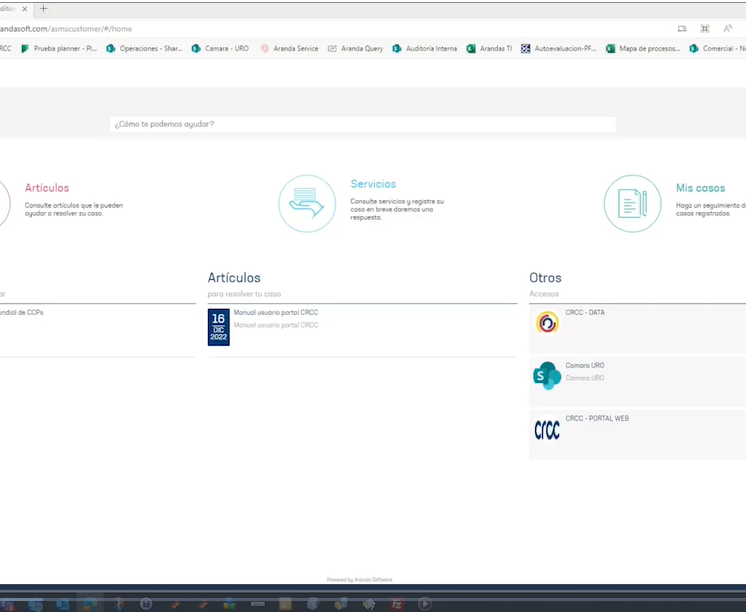The height and width of the screenshot is (612, 746).
Task: Open the Auditoría Interna bookmark
Action: click(425, 49)
